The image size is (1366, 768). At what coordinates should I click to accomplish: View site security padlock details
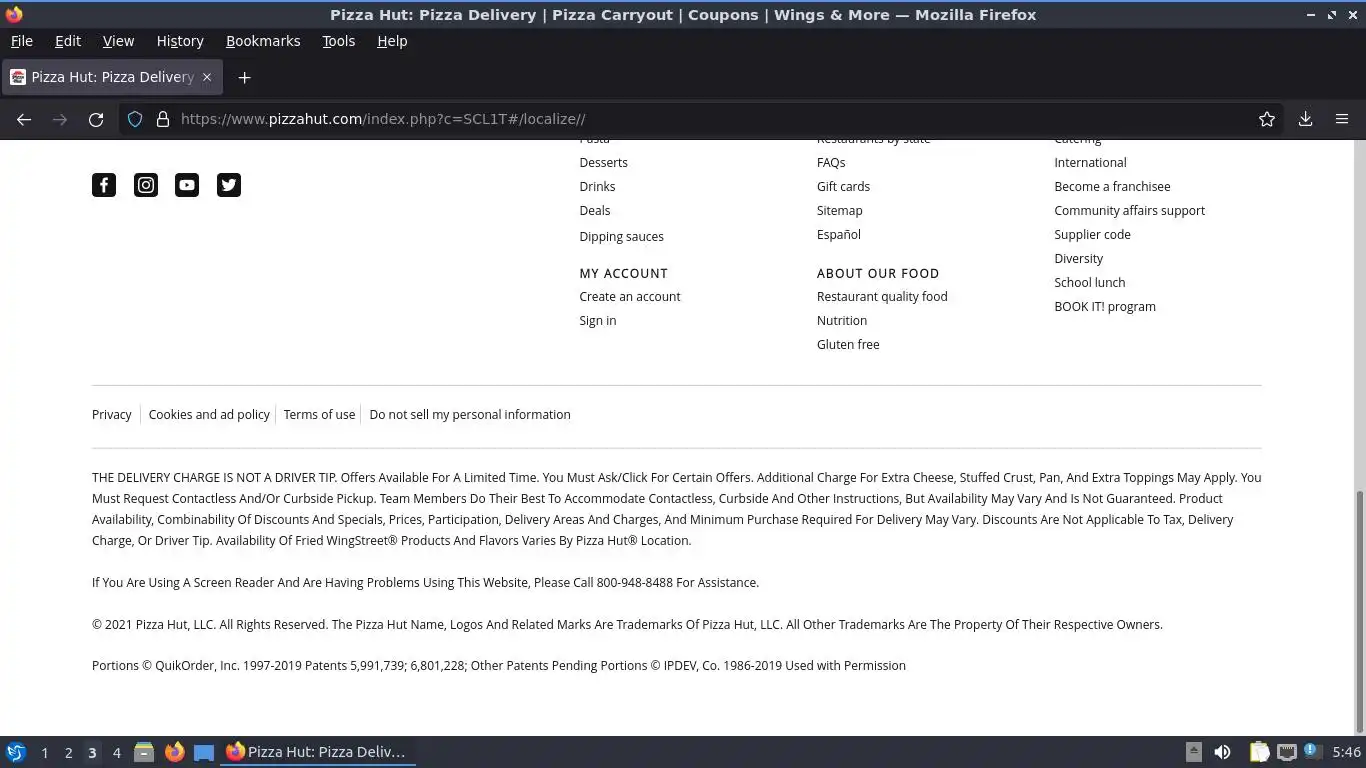[x=162, y=119]
